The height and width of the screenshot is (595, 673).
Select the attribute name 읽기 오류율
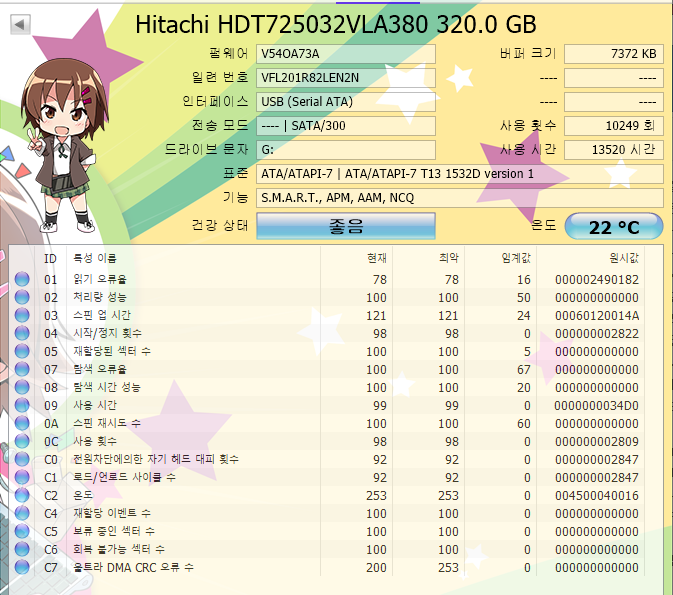coord(100,279)
